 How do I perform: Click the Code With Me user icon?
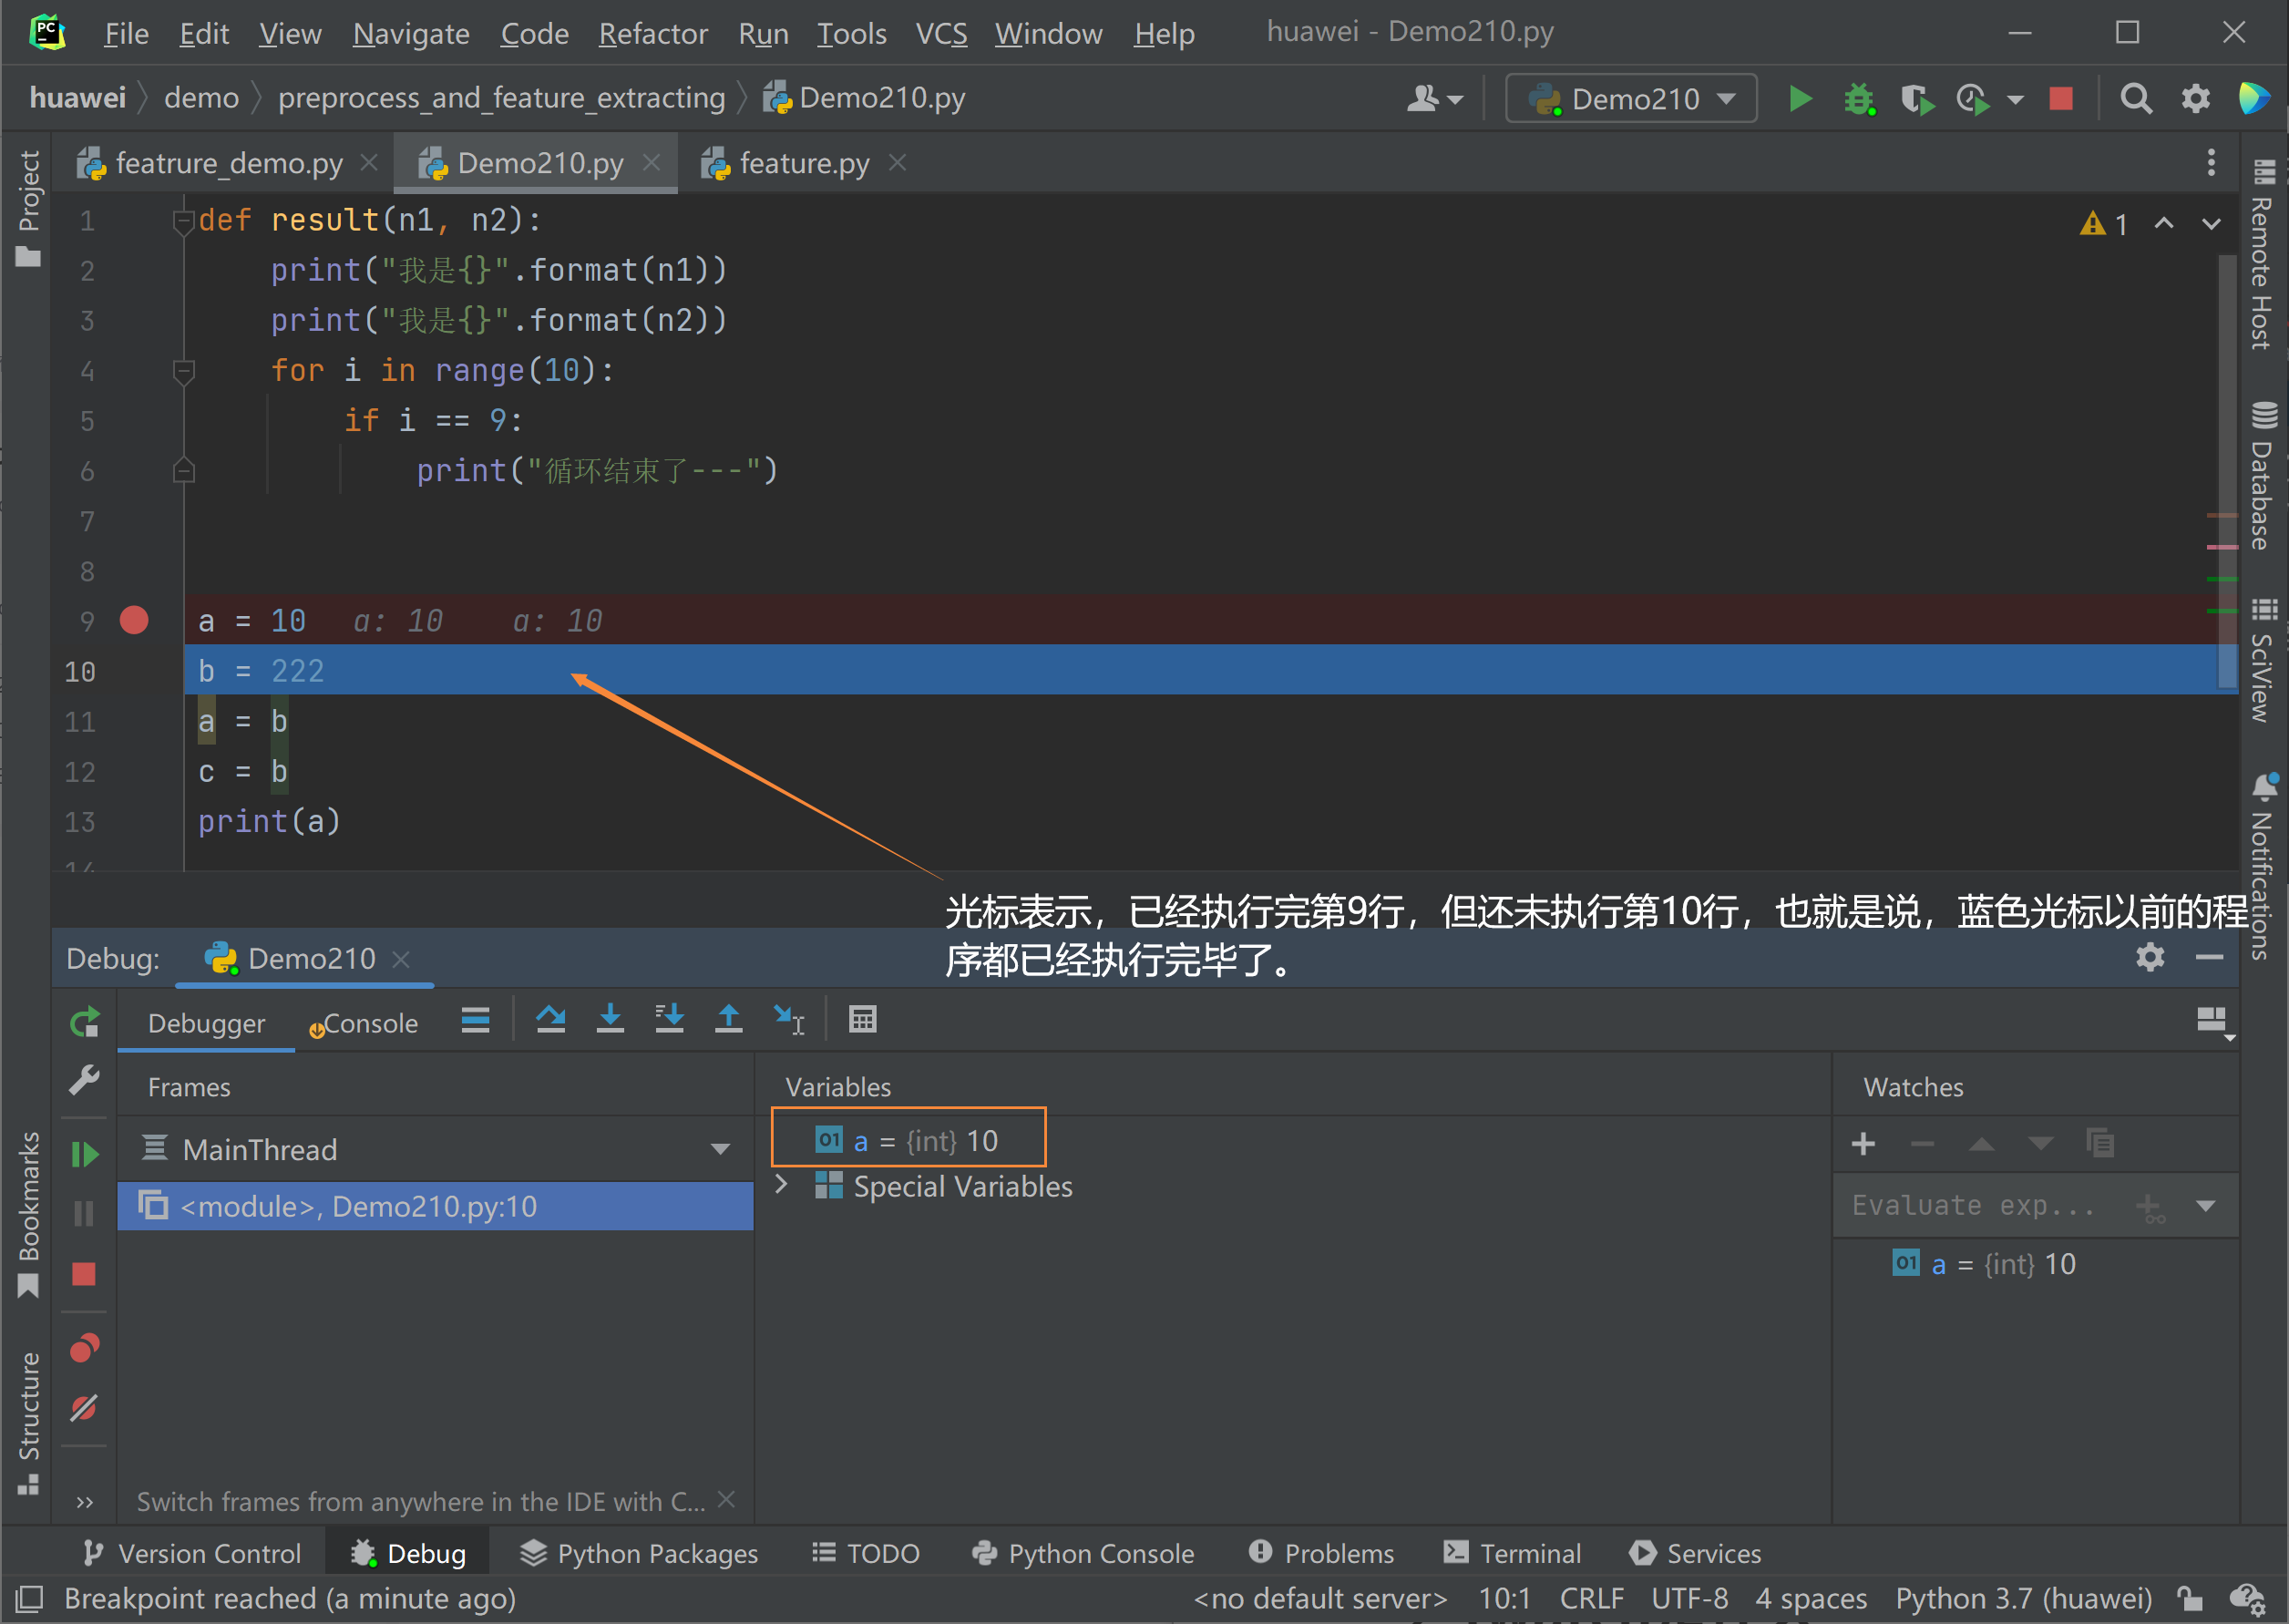click(x=1434, y=99)
